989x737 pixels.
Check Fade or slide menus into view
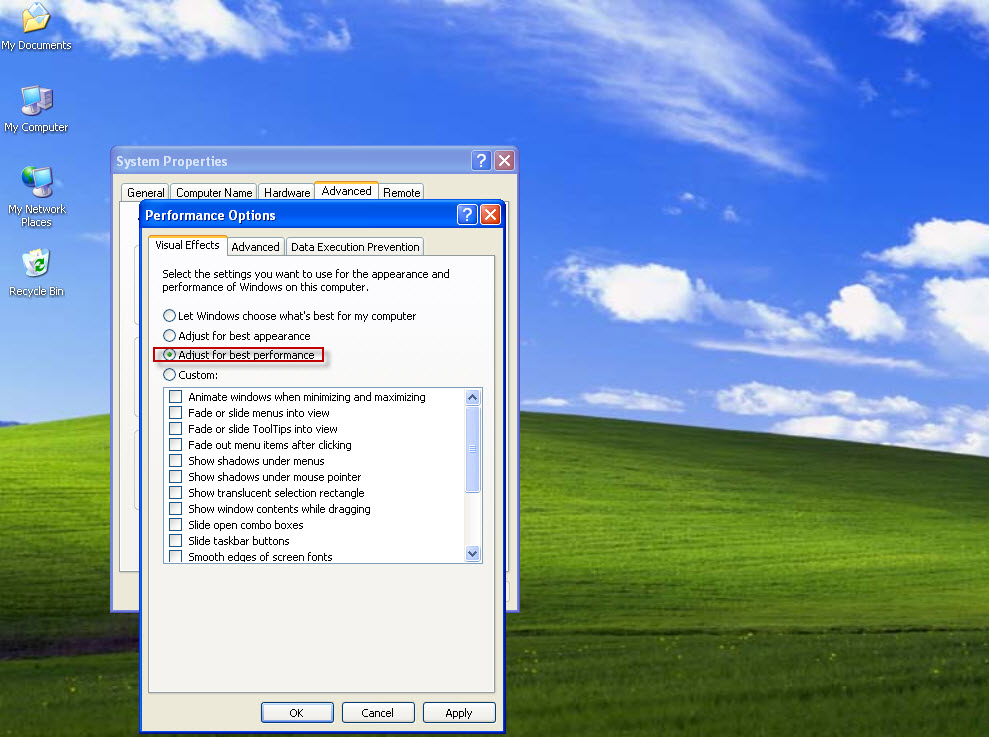click(x=175, y=413)
